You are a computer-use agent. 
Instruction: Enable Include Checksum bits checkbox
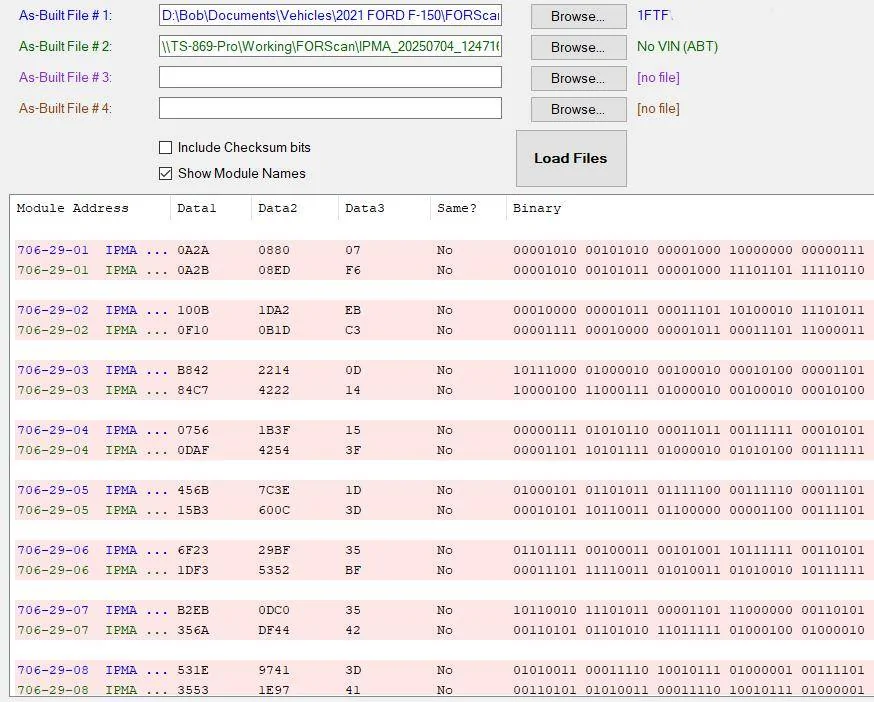[x=166, y=147]
